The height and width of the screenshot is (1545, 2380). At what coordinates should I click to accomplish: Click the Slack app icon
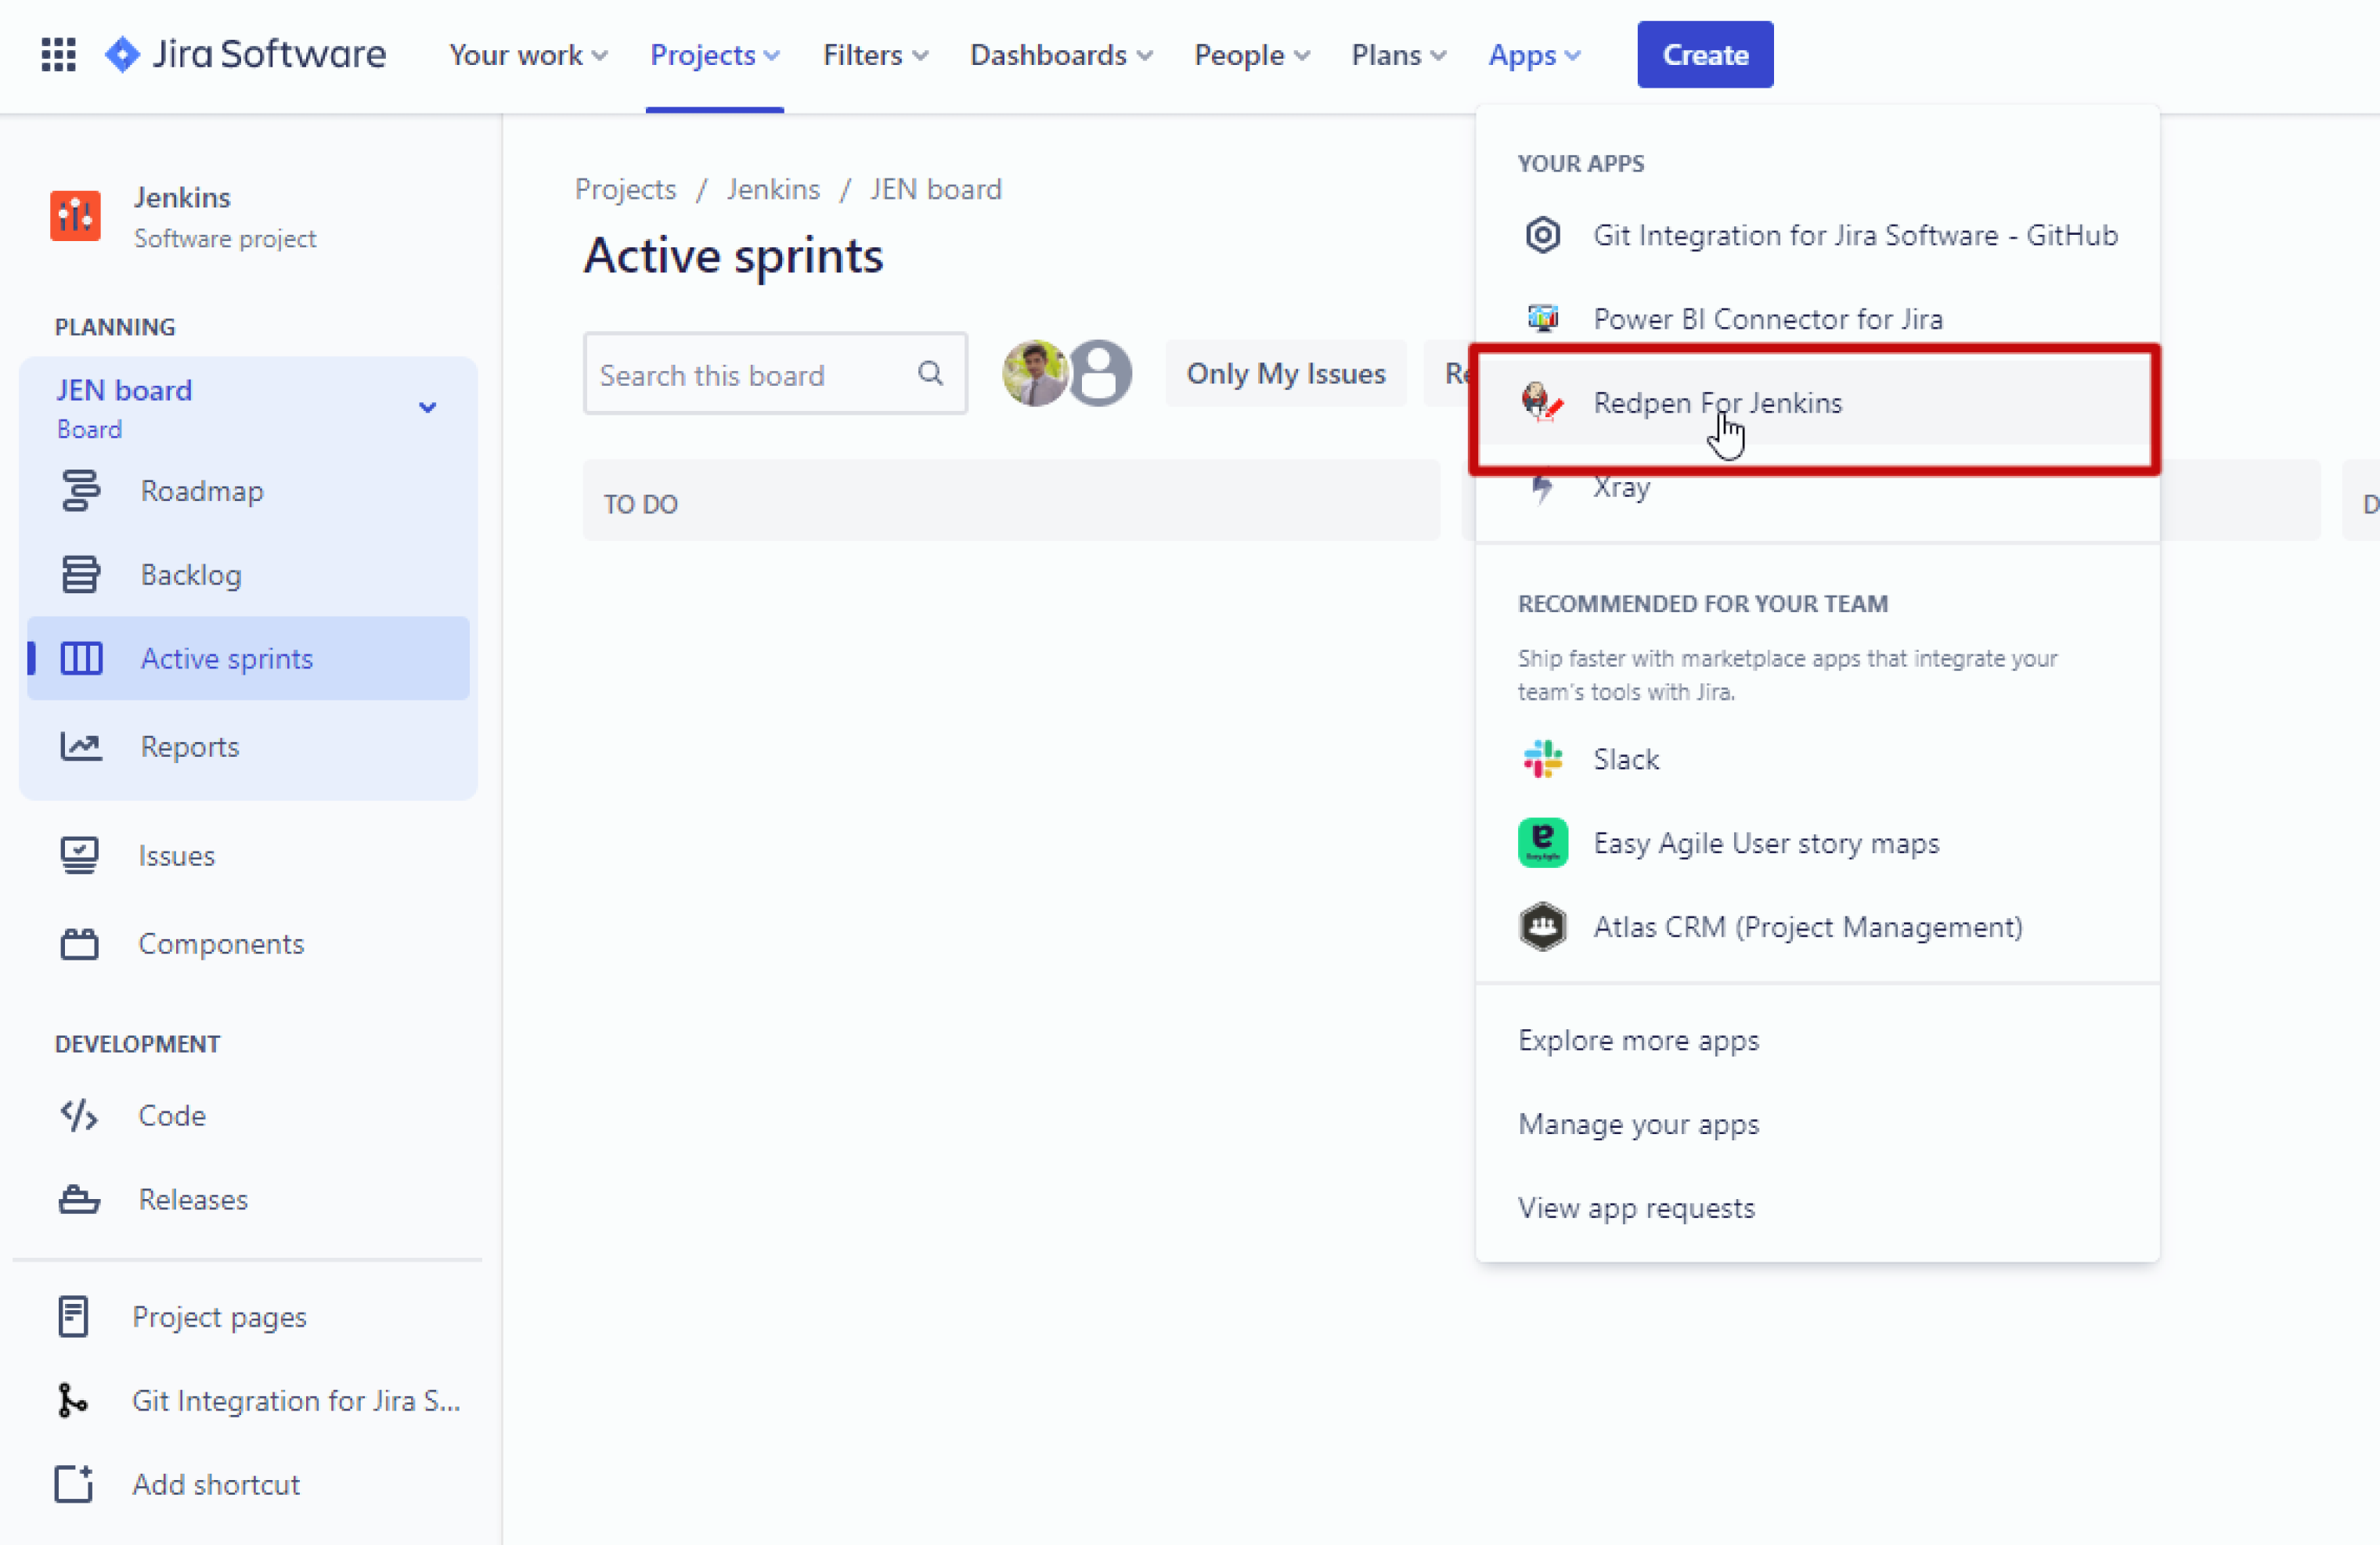tap(1543, 759)
